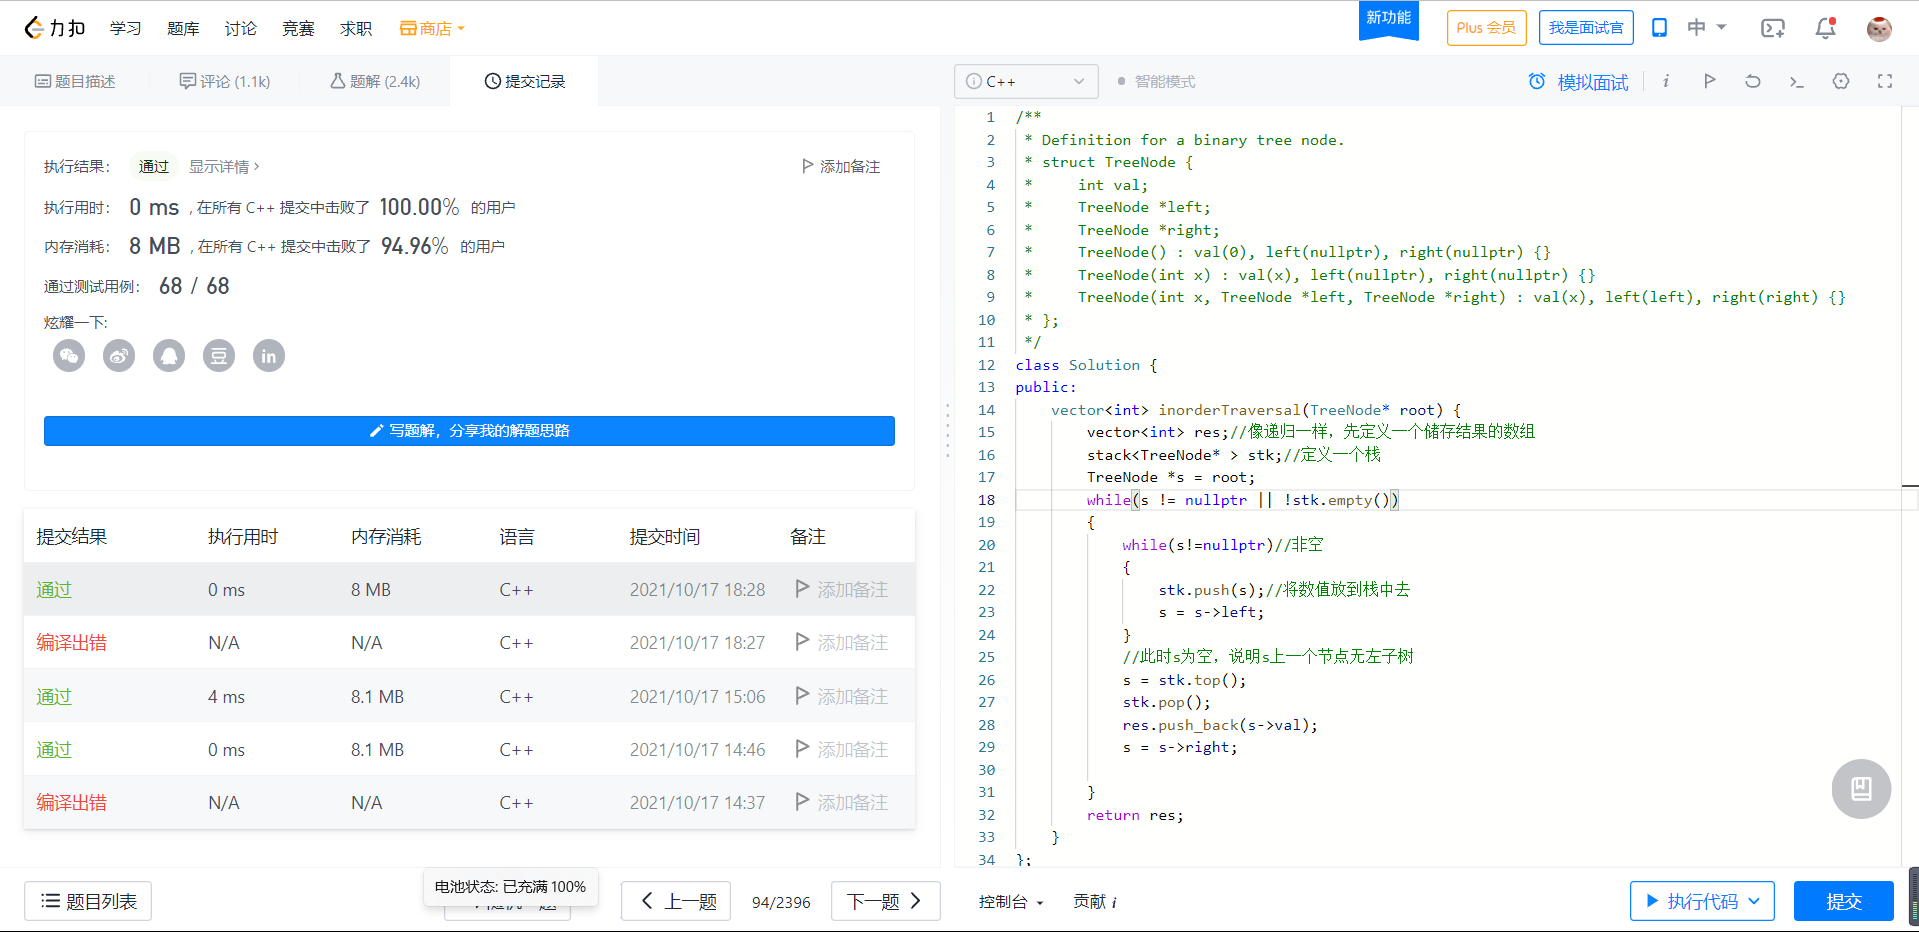Go to 下一题

pyautogui.click(x=886, y=901)
